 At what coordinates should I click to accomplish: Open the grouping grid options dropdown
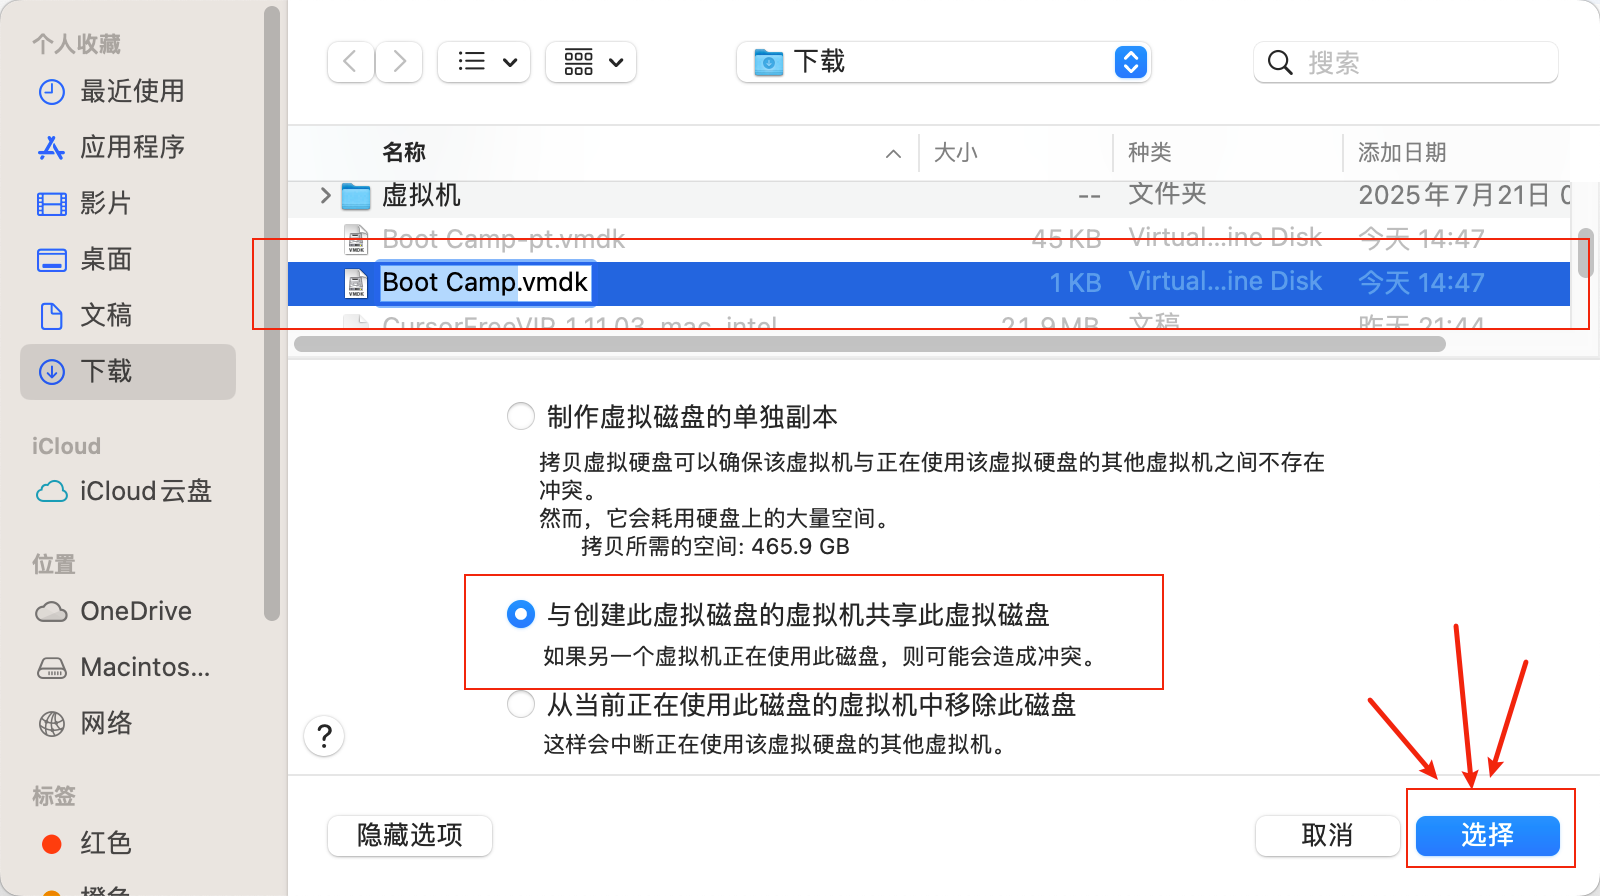pos(591,62)
